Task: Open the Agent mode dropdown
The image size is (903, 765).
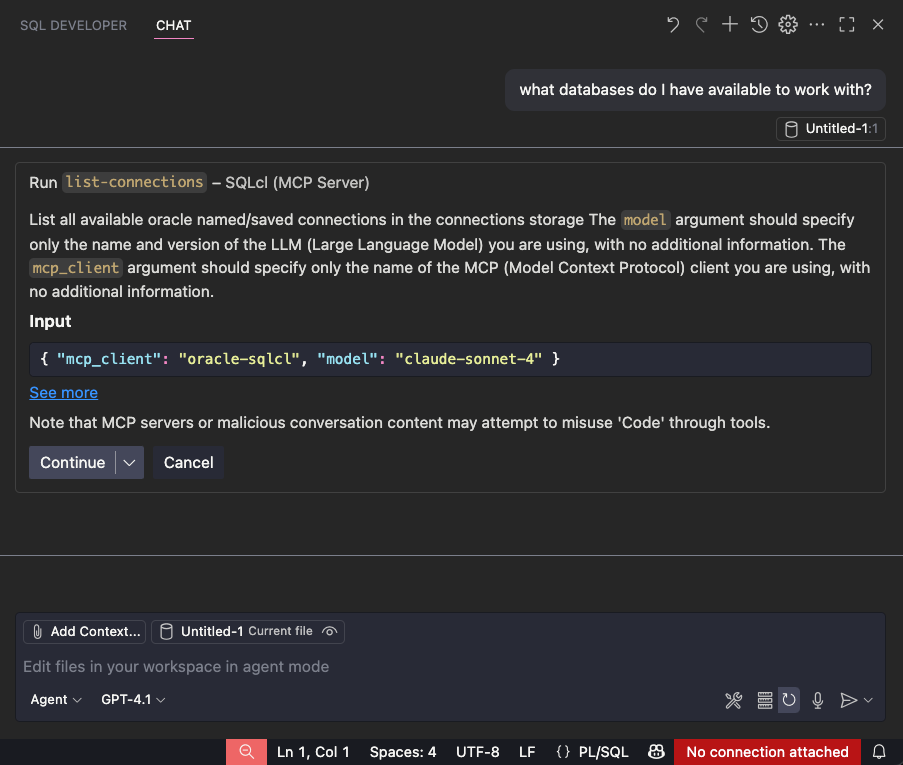Action: (56, 699)
